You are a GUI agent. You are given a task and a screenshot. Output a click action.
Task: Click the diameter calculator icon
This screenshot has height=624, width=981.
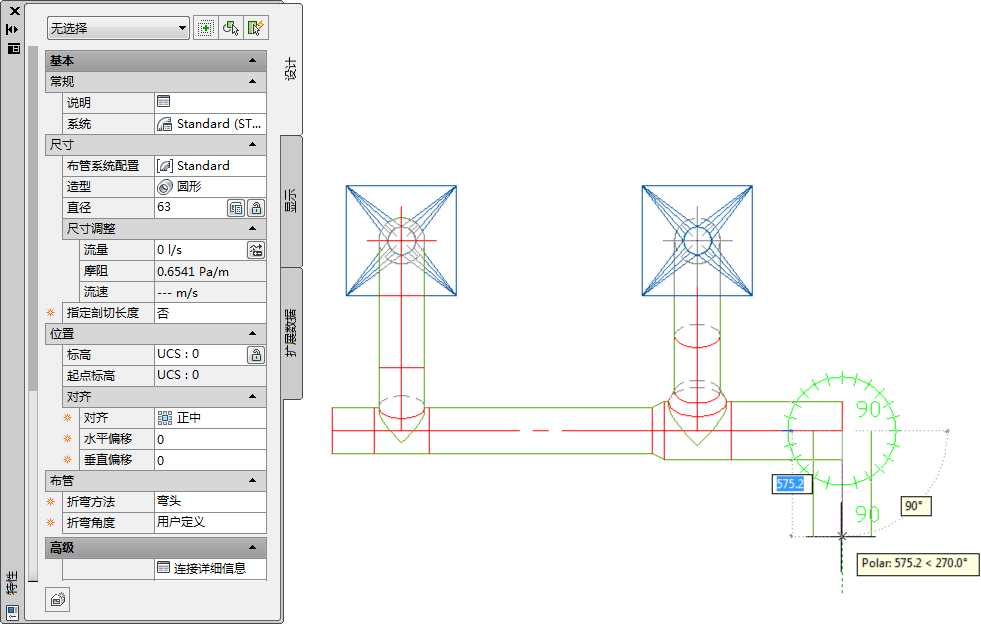pos(236,208)
